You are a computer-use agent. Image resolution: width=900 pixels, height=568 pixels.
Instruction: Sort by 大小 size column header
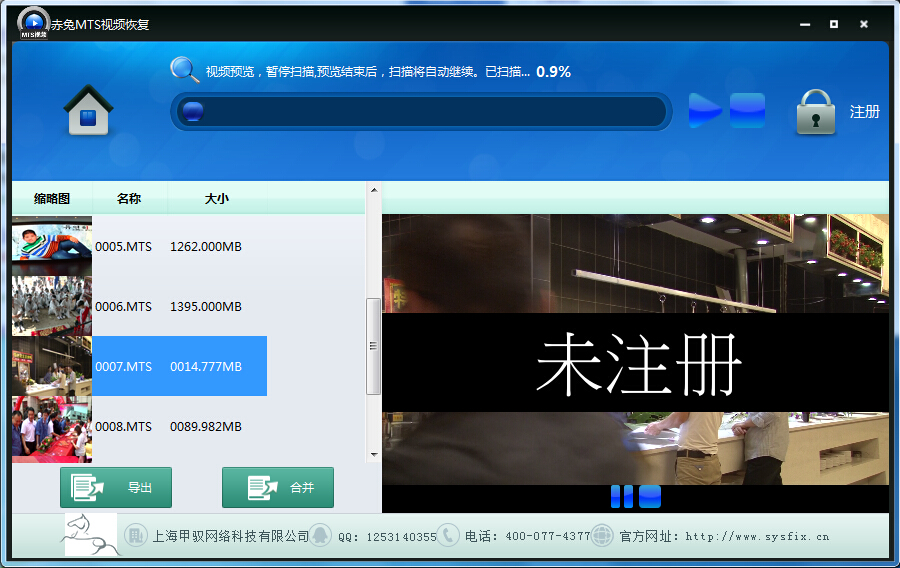click(217, 199)
